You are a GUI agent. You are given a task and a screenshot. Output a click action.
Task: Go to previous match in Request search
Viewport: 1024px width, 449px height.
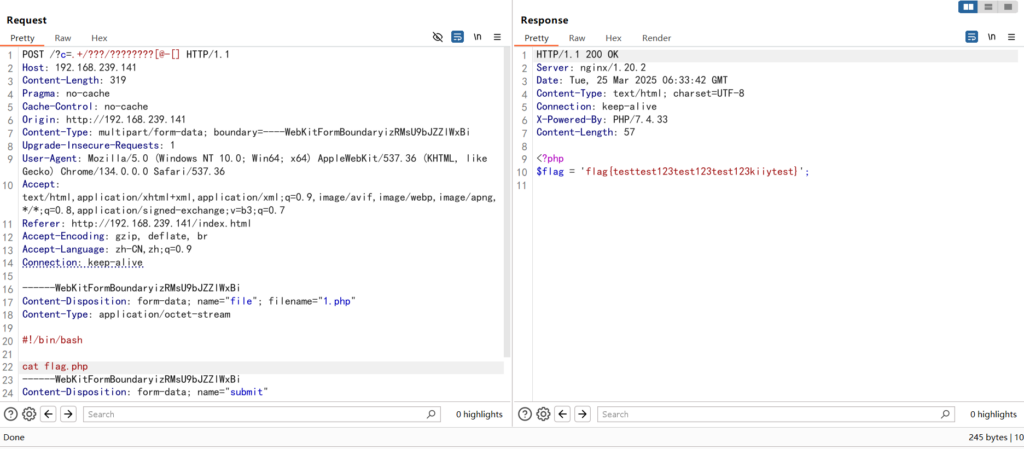coord(49,414)
